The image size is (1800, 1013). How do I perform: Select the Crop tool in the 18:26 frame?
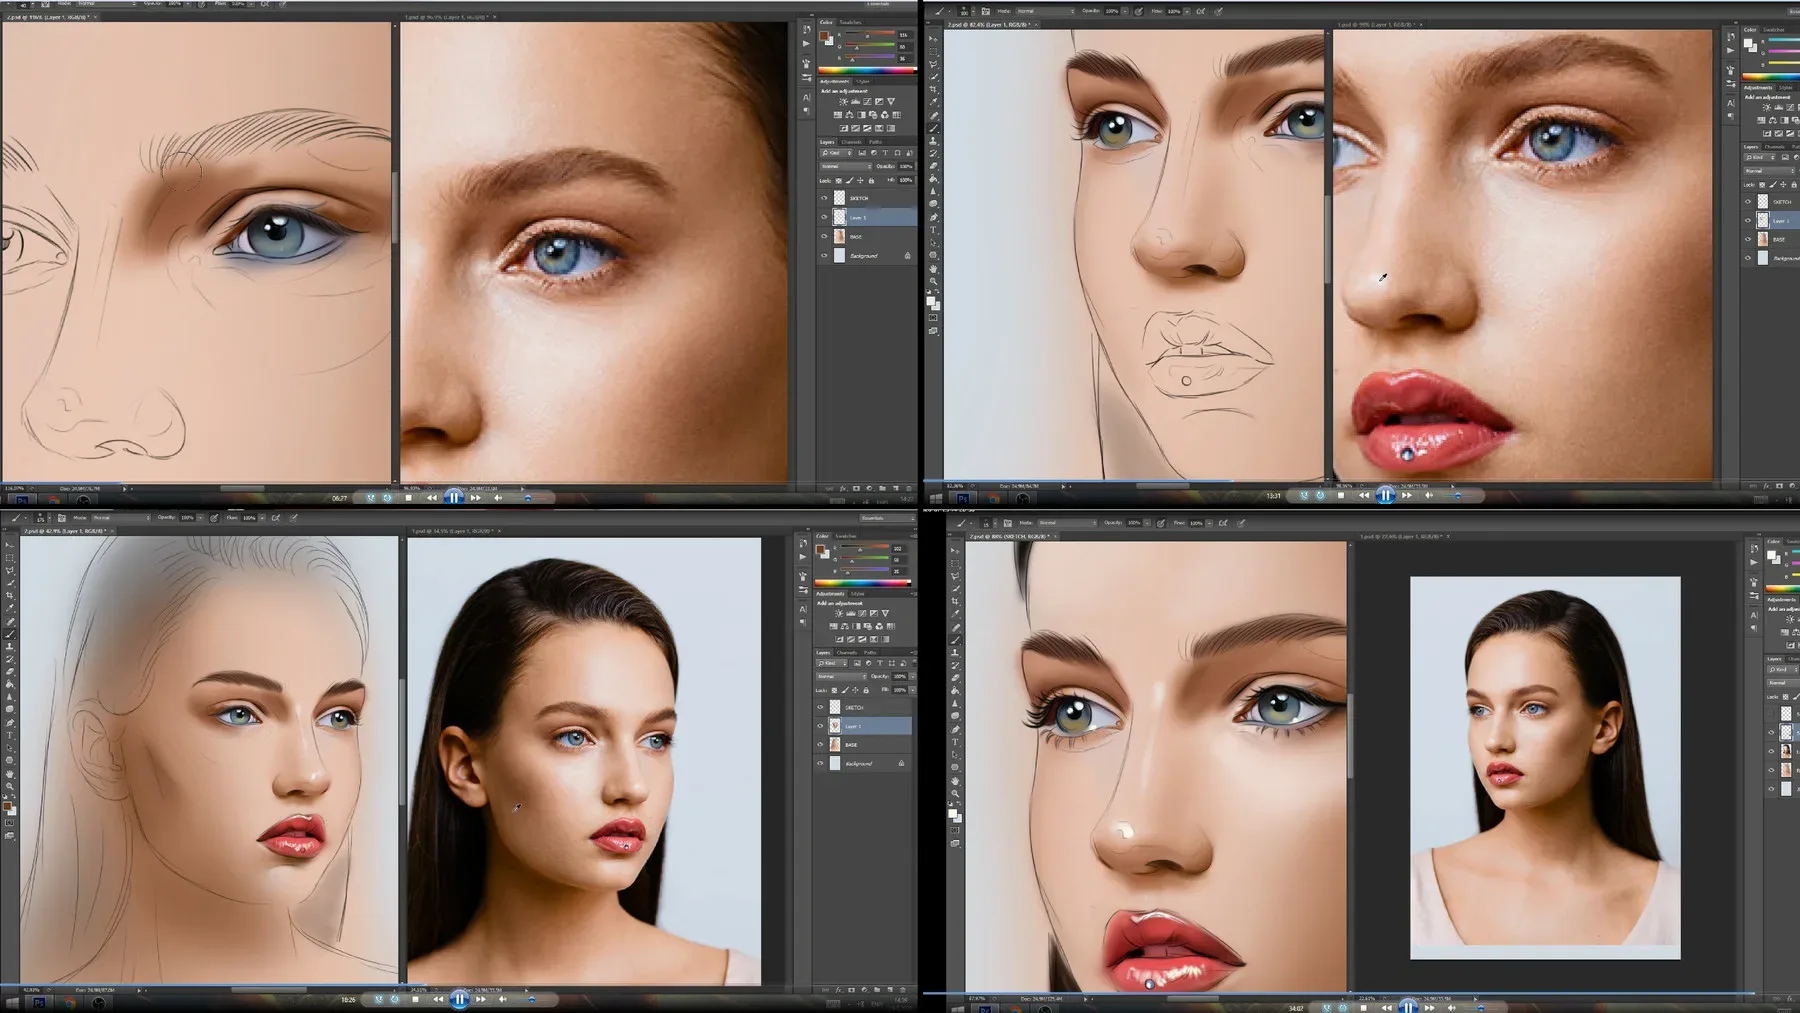pos(9,596)
